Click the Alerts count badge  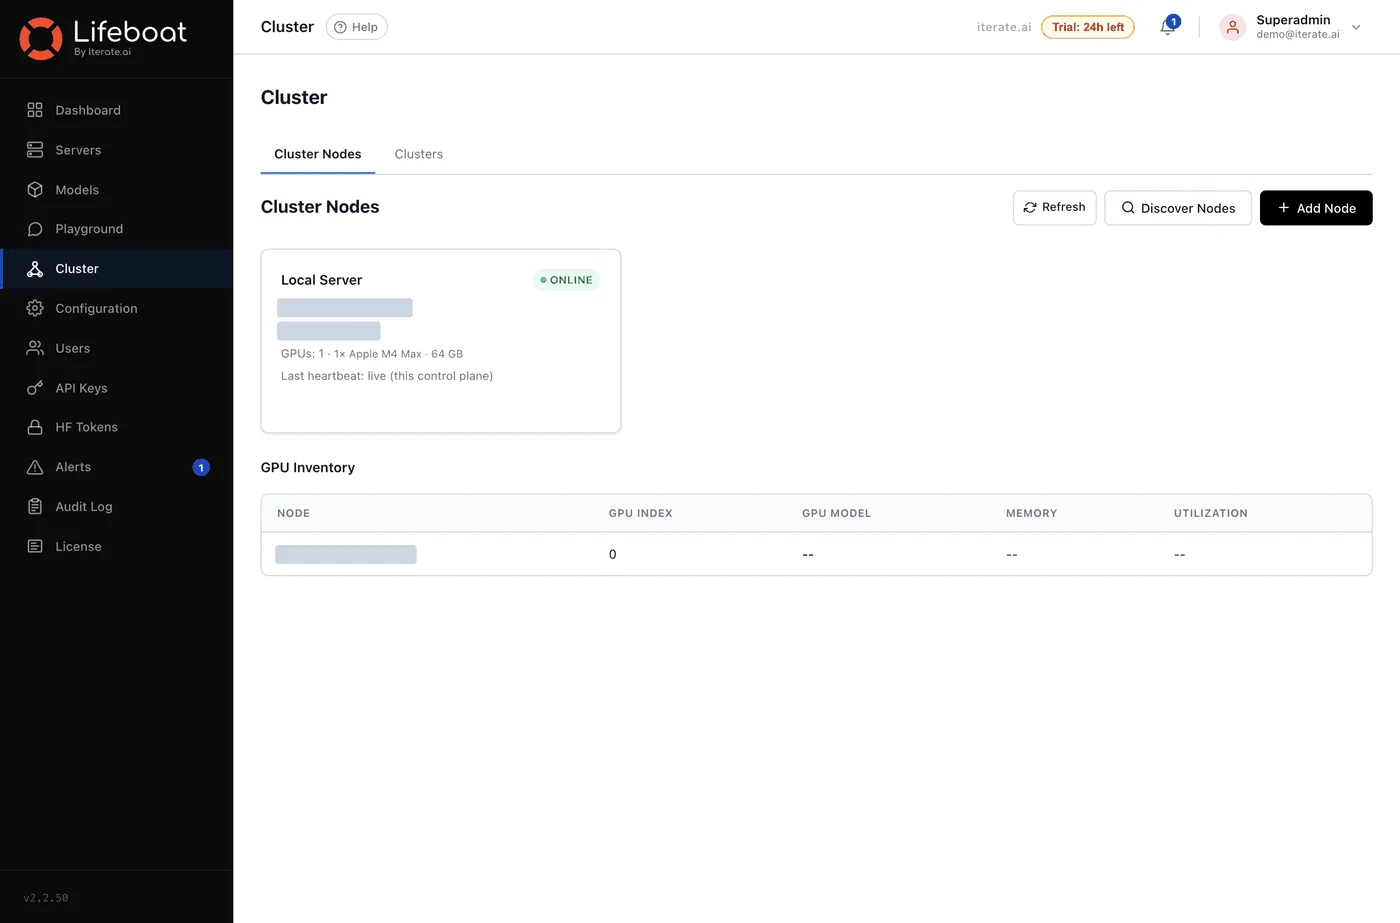click(201, 467)
